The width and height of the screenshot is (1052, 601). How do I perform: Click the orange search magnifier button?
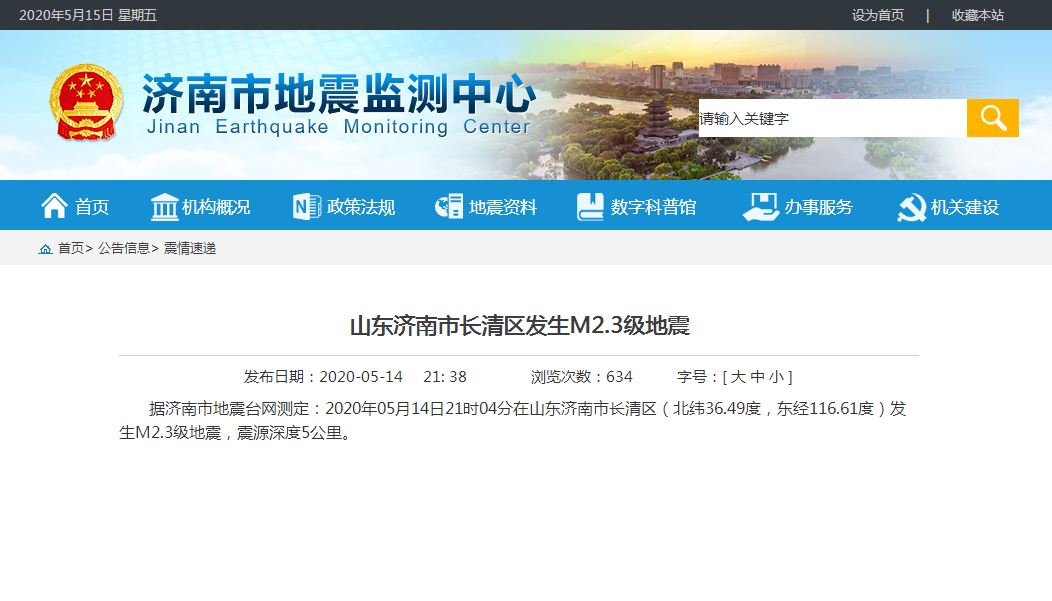pyautogui.click(x=992, y=118)
